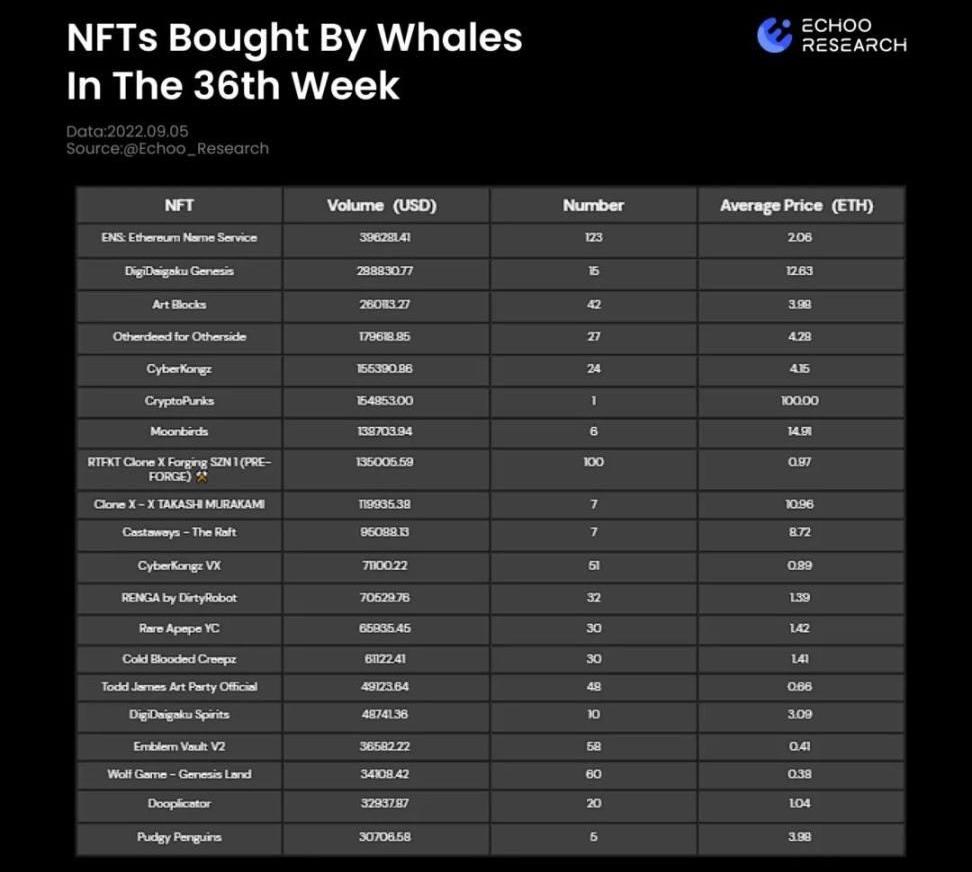
Task: Click the hammer emoji in RTFKT row
Action: coord(202,476)
